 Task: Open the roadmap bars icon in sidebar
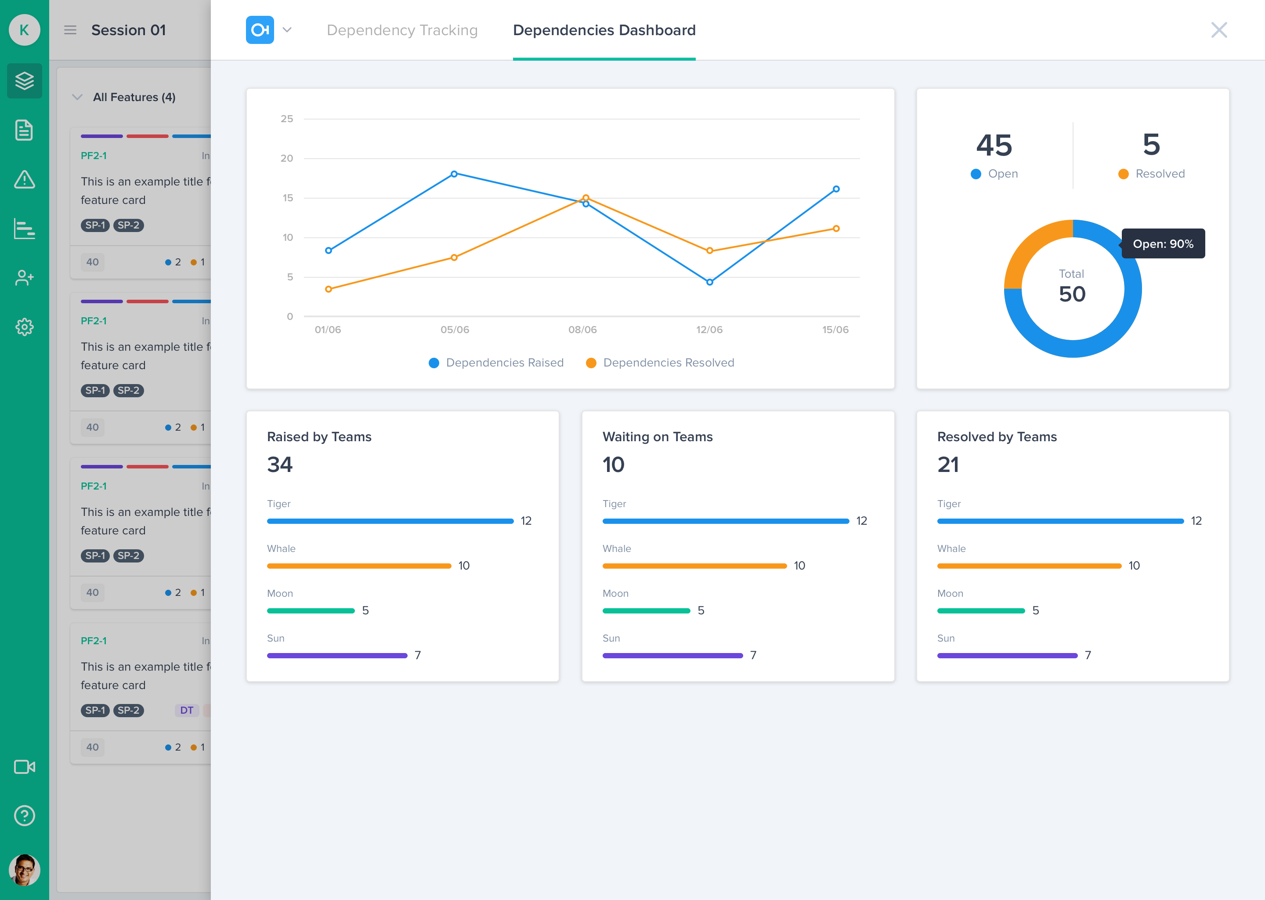[x=24, y=229]
